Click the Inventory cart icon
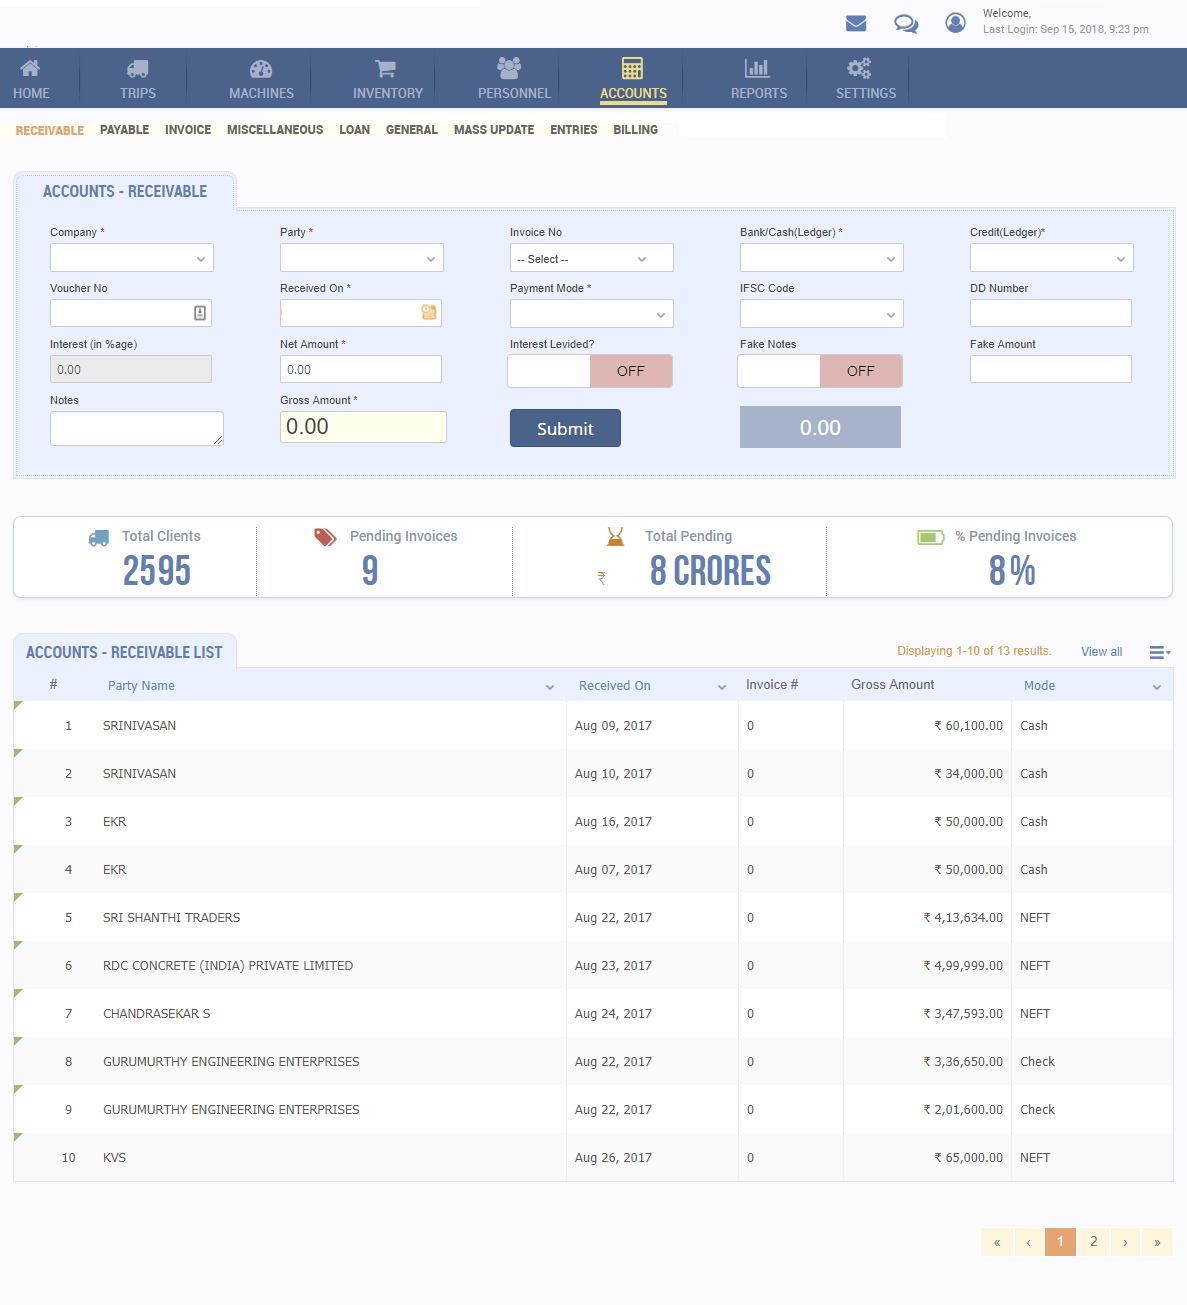Screen dimensions: 1187x1305 tap(386, 66)
